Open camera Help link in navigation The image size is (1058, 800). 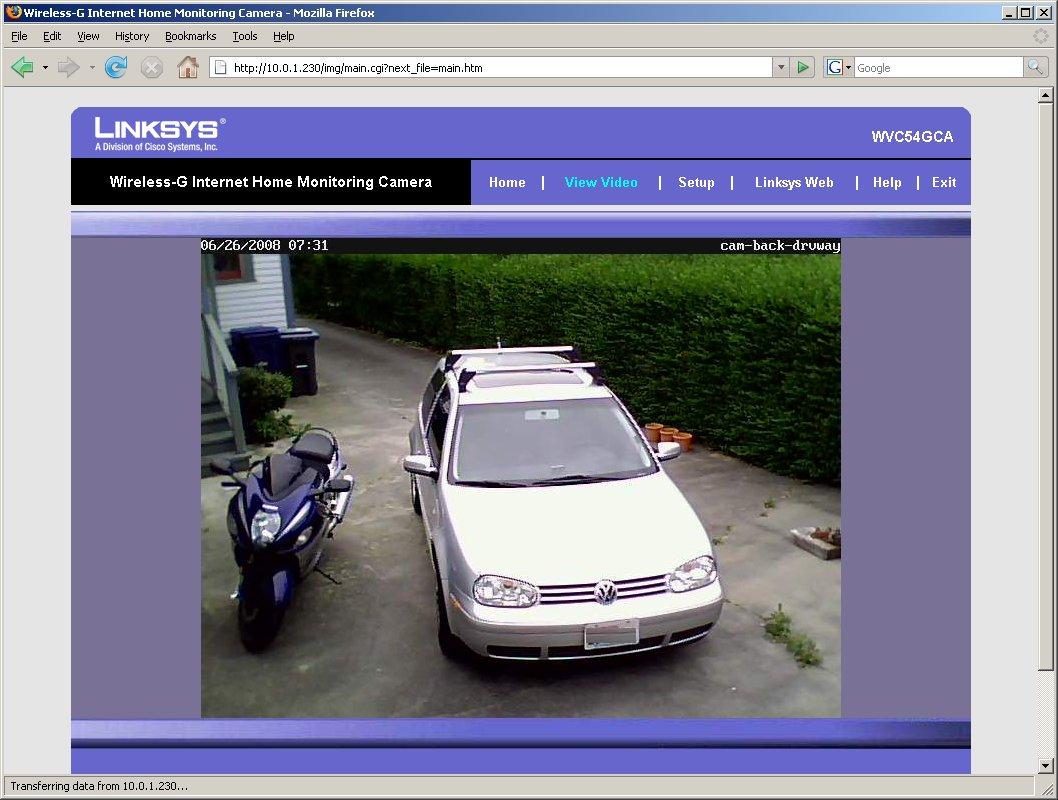887,182
